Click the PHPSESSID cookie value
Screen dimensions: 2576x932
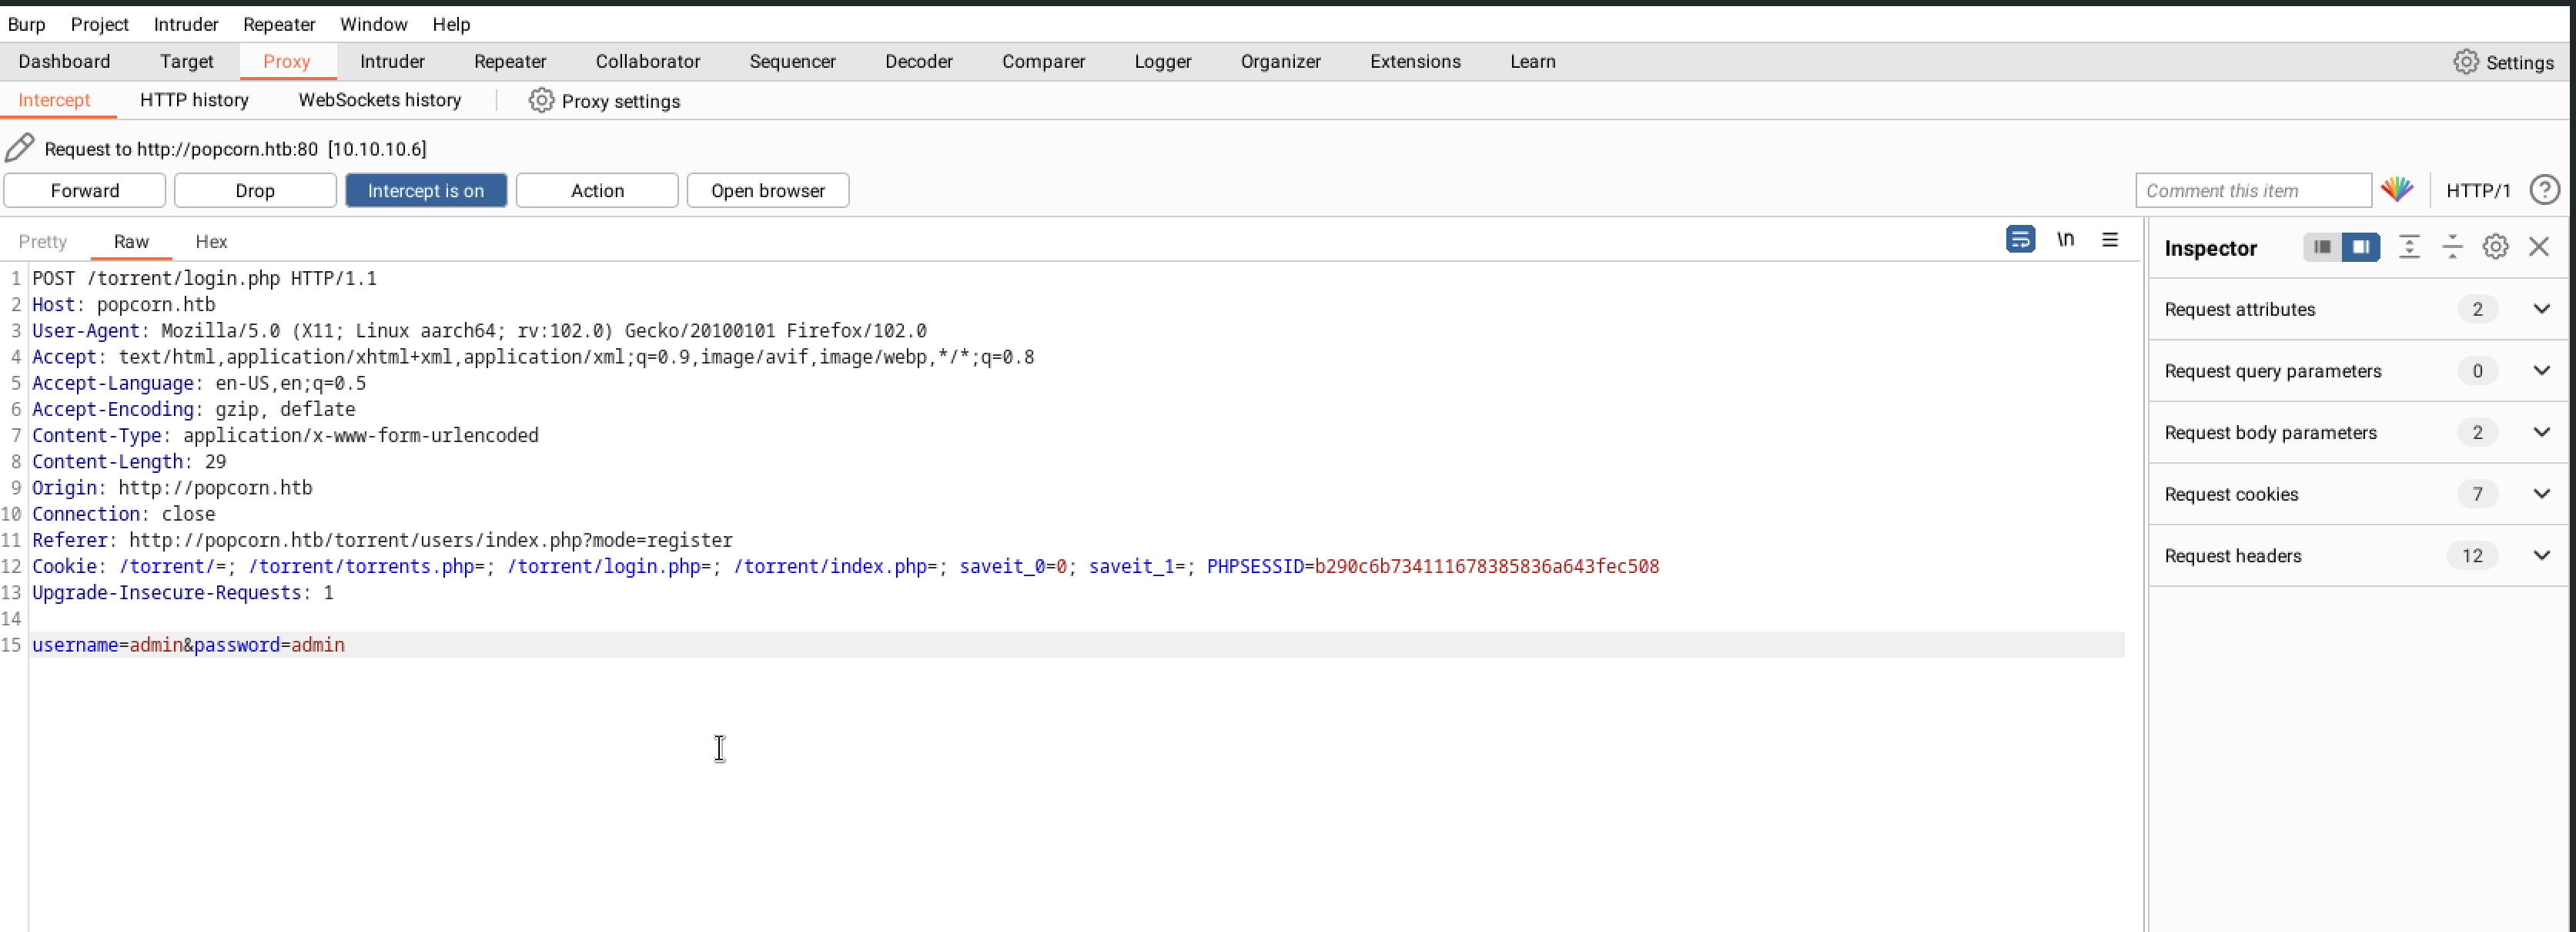click(x=1486, y=566)
